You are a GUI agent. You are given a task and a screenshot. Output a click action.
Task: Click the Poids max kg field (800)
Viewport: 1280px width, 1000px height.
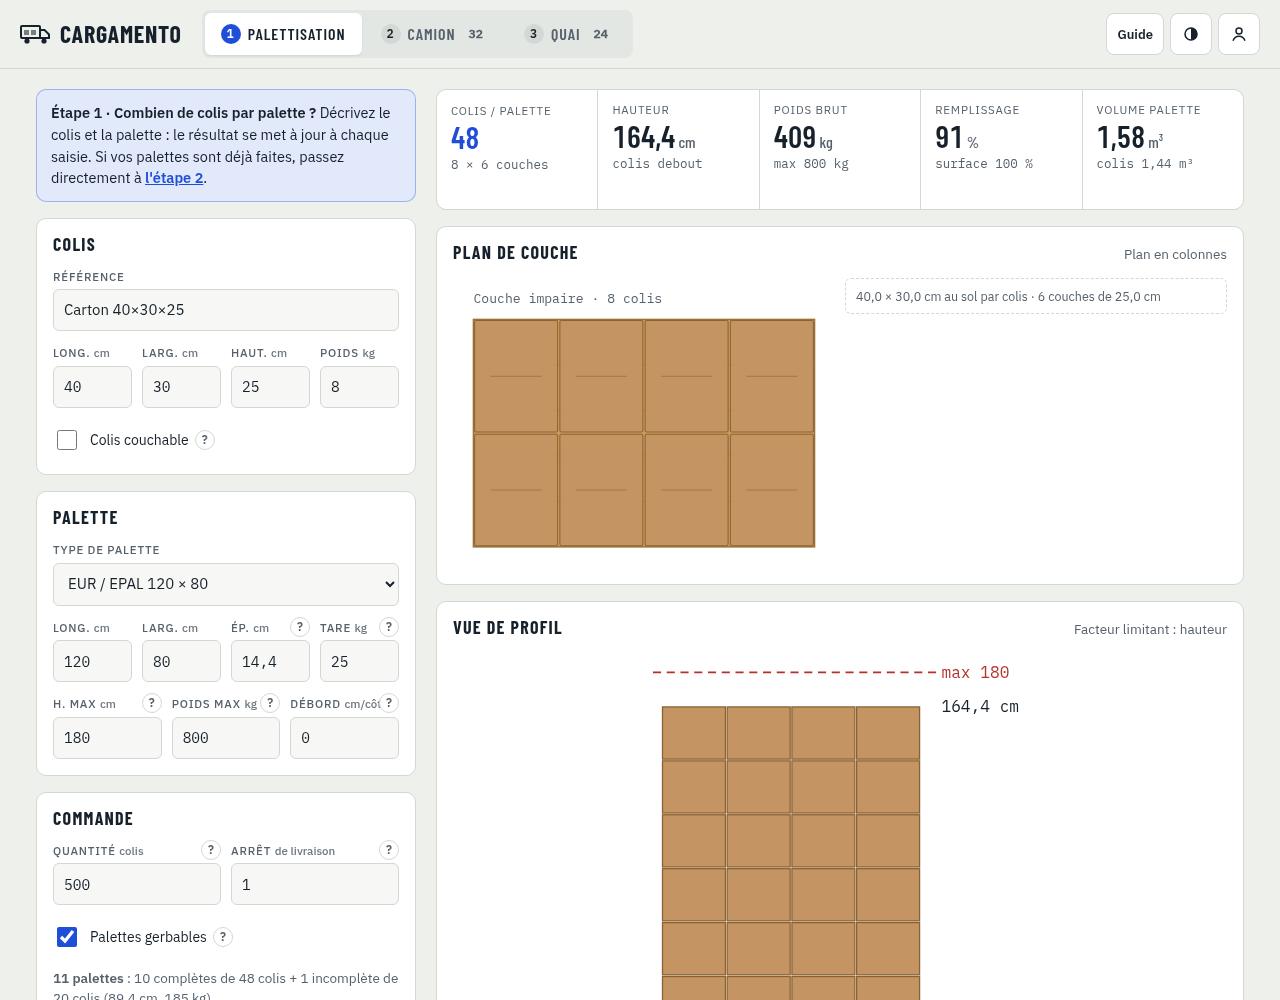pyautogui.click(x=226, y=738)
